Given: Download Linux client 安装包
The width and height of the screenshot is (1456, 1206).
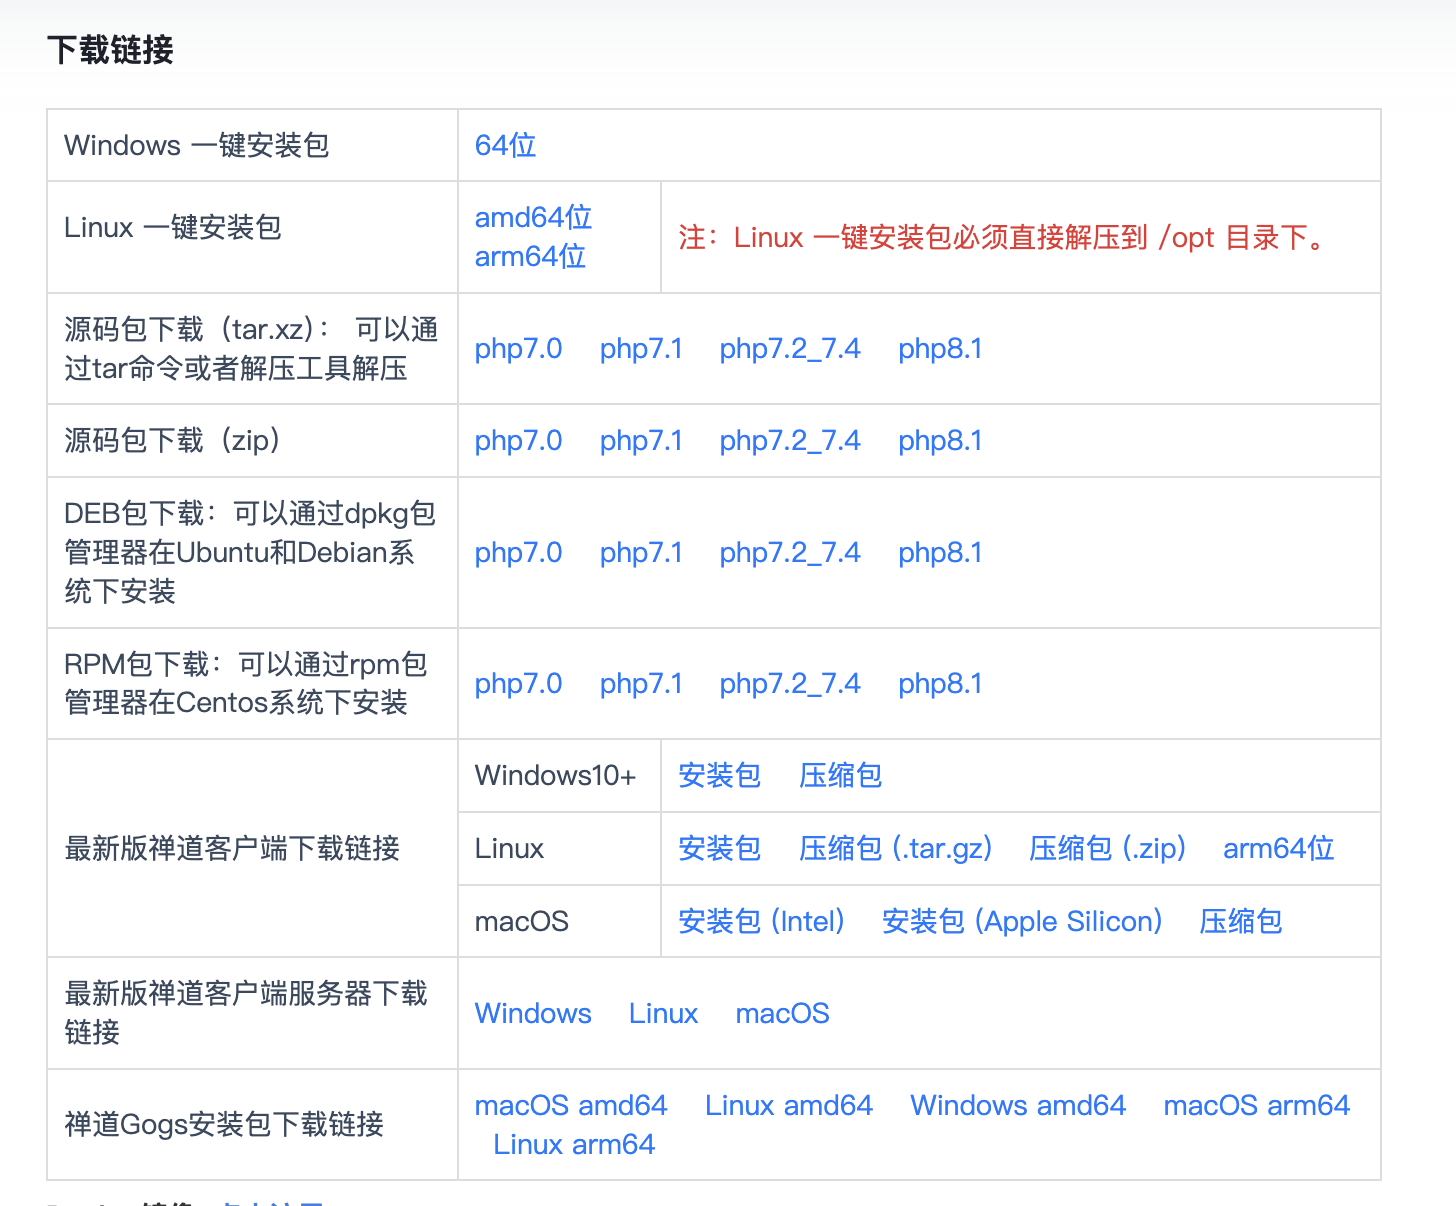Looking at the screenshot, I should tap(719, 848).
